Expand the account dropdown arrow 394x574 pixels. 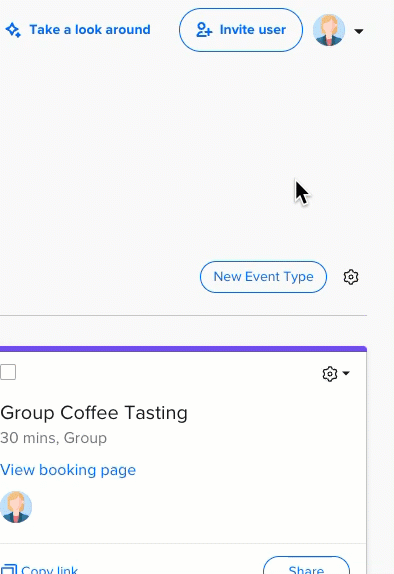[359, 31]
